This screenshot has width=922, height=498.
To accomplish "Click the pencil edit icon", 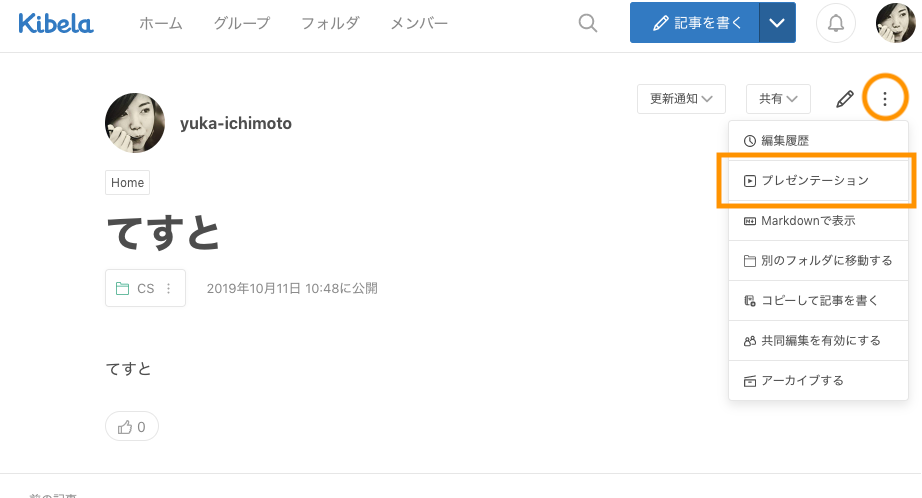I will click(x=845, y=99).
